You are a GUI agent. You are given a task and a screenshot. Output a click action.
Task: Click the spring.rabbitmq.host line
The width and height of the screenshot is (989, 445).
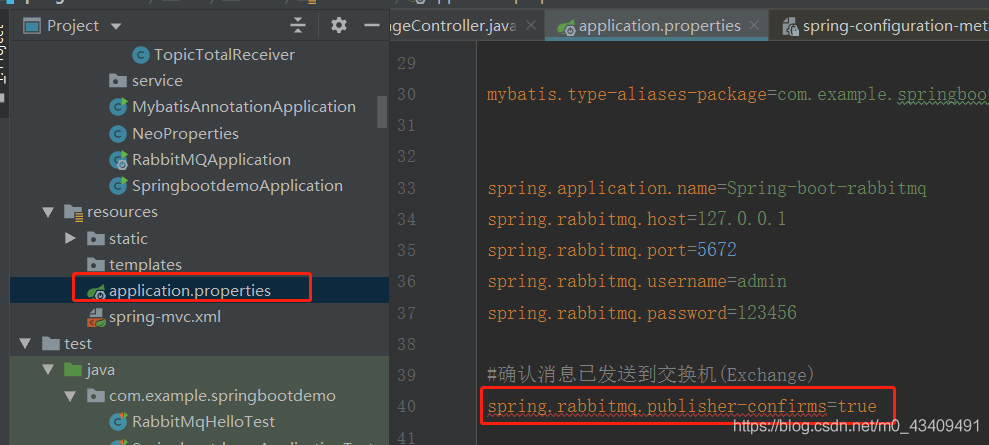tap(636, 219)
